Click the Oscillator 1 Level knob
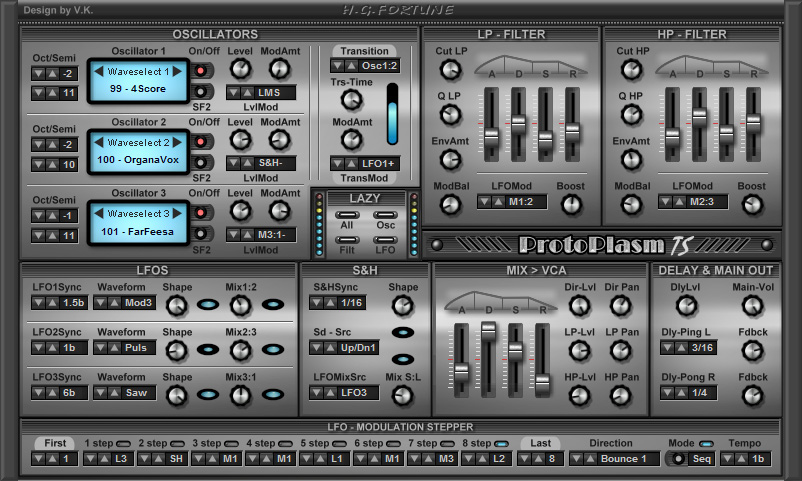Image resolution: width=802 pixels, height=481 pixels. pyautogui.click(x=240, y=69)
